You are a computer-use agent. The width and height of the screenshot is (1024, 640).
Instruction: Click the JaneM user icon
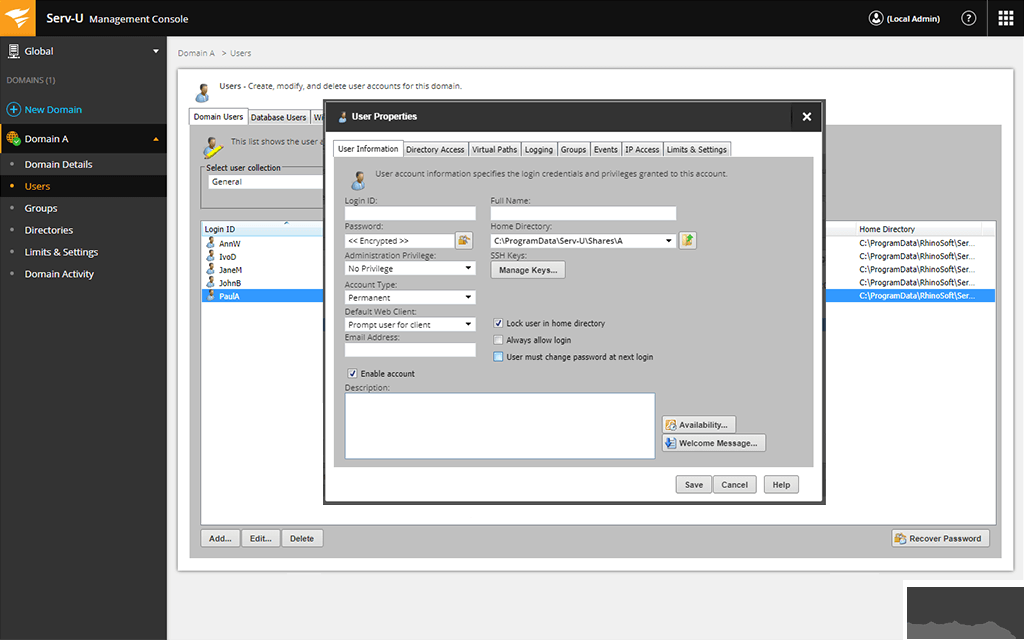(210, 269)
